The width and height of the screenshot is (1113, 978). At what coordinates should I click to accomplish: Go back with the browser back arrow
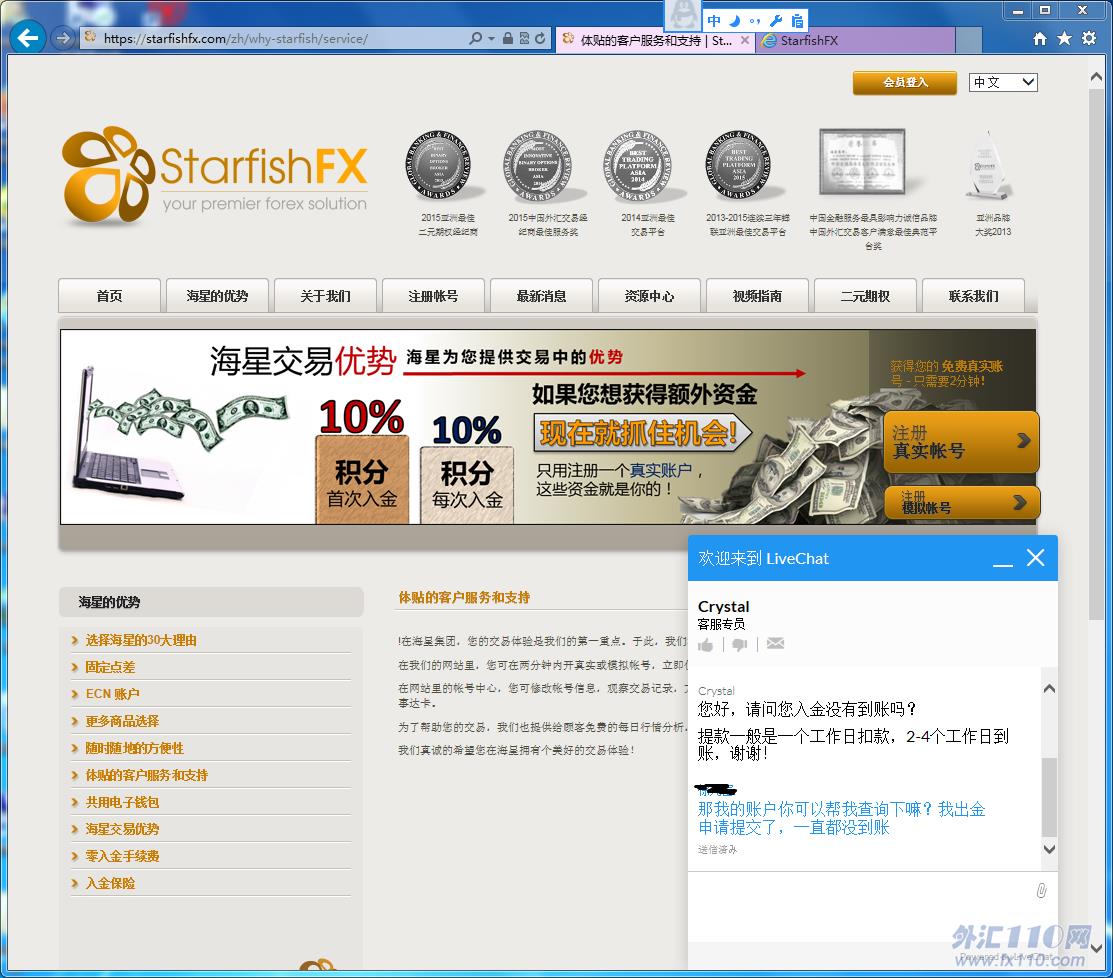[28, 38]
